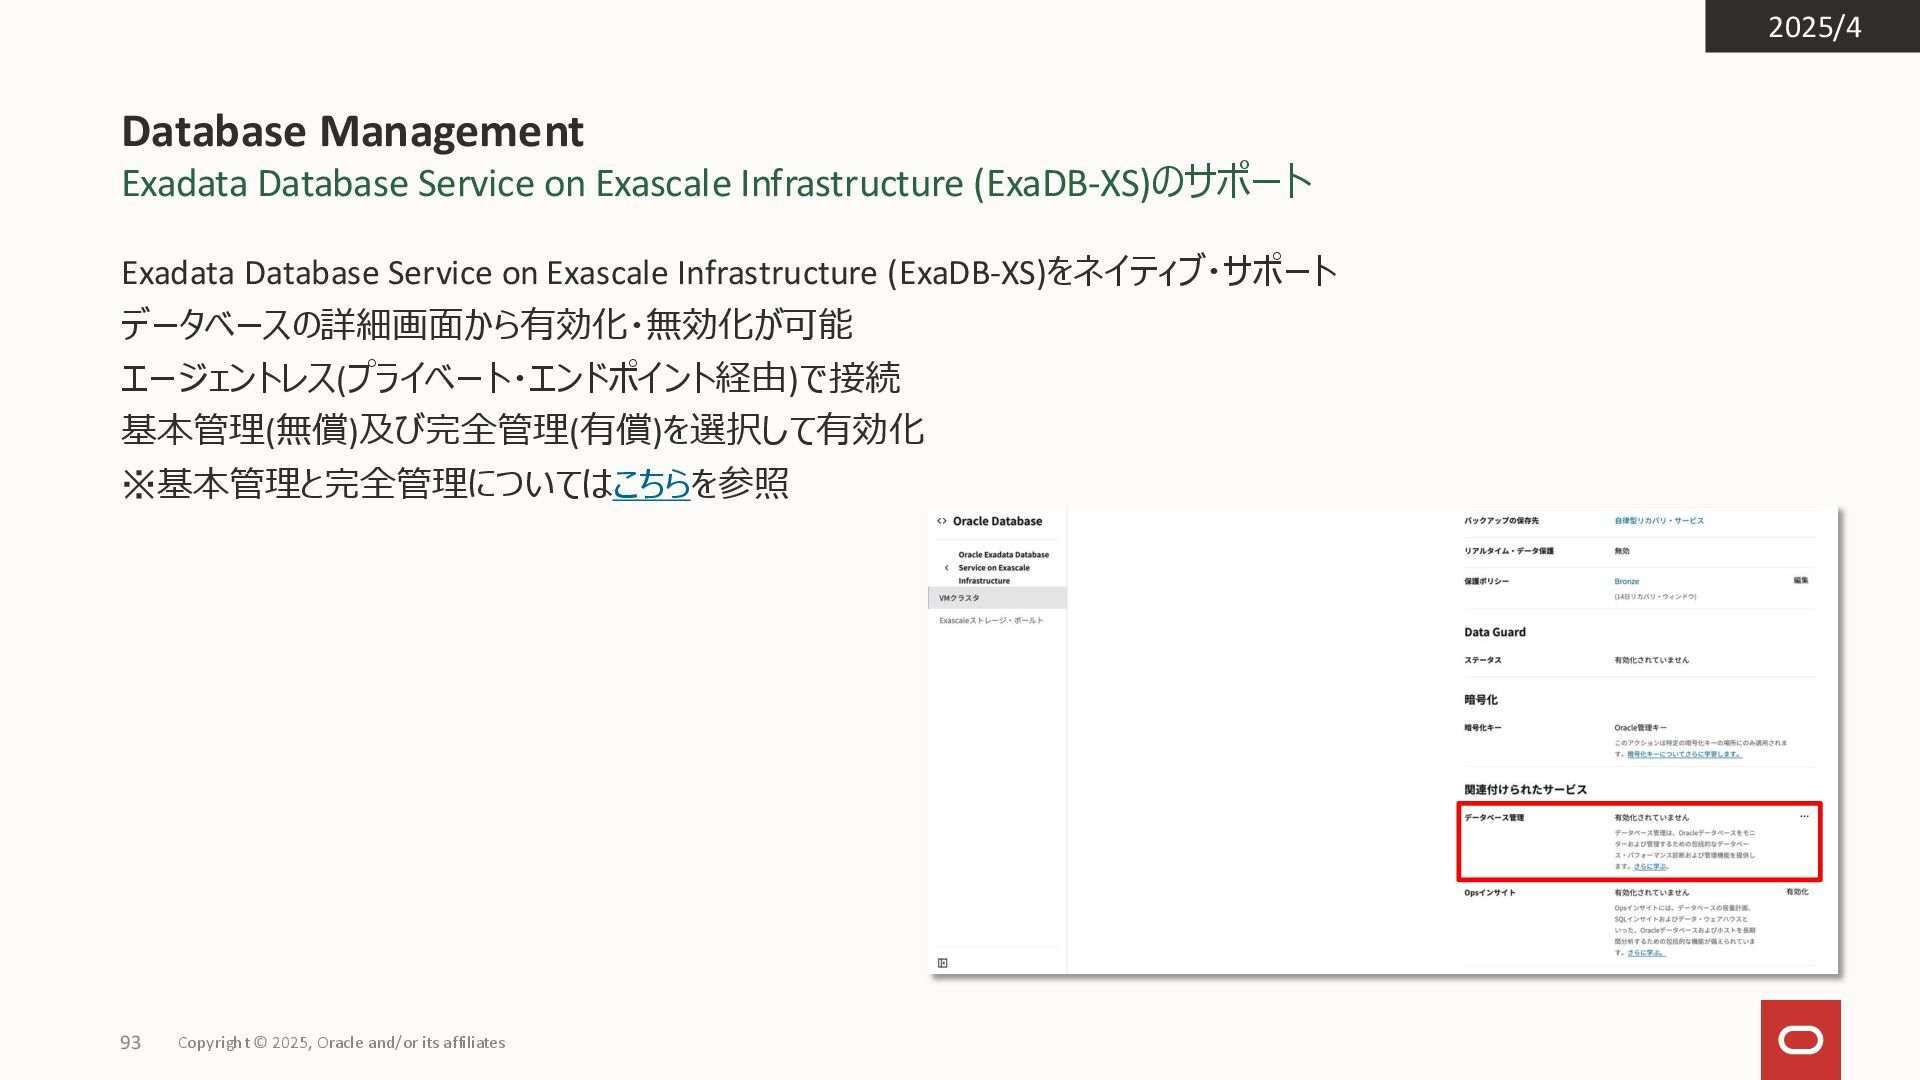This screenshot has width=1920, height=1080.
Task: Click 編集 next to 保護ポリシー
Action: [1800, 580]
